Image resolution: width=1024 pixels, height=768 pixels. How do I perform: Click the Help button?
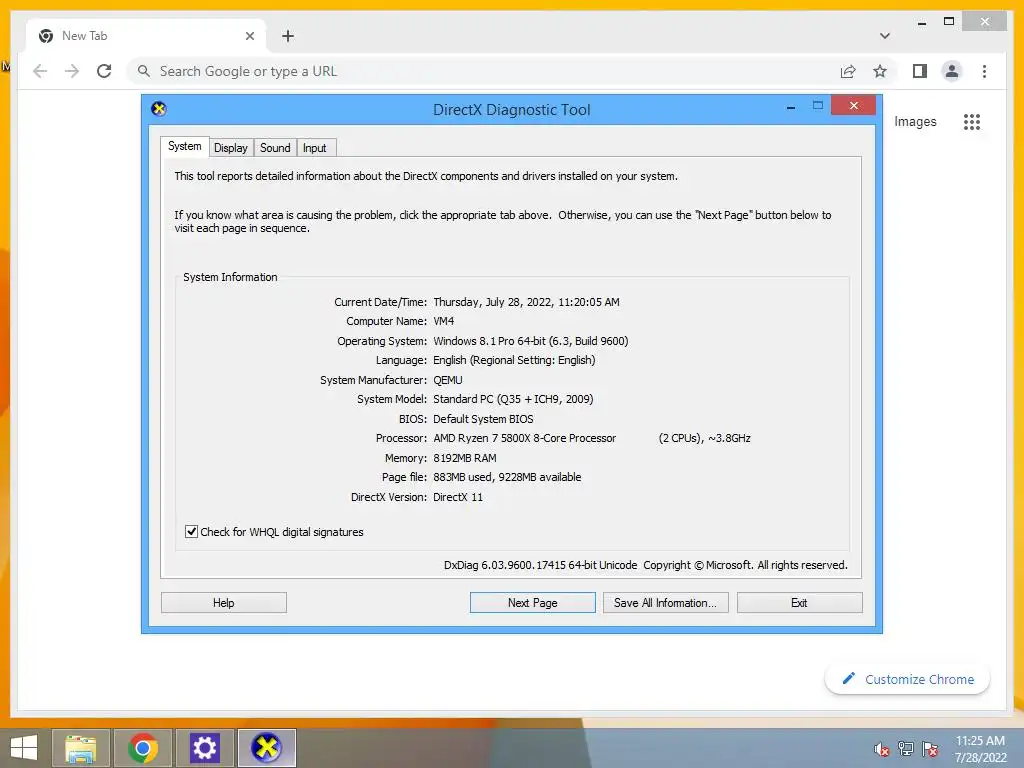point(223,603)
